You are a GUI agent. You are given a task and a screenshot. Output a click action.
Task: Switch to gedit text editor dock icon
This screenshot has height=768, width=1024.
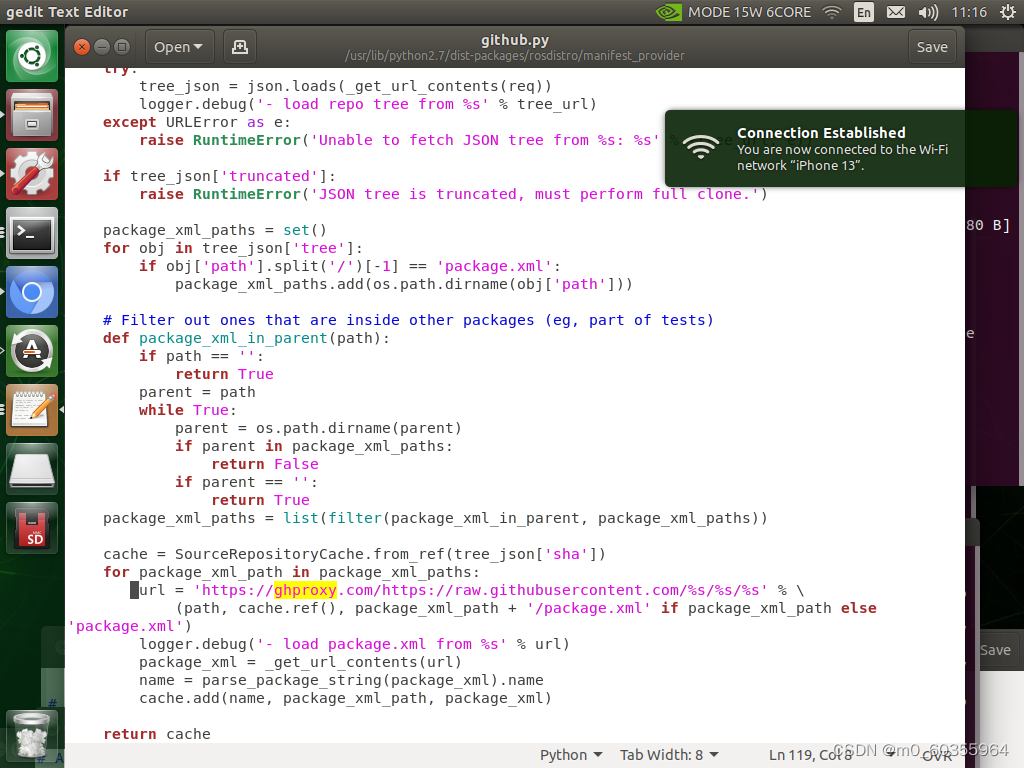tap(32, 409)
